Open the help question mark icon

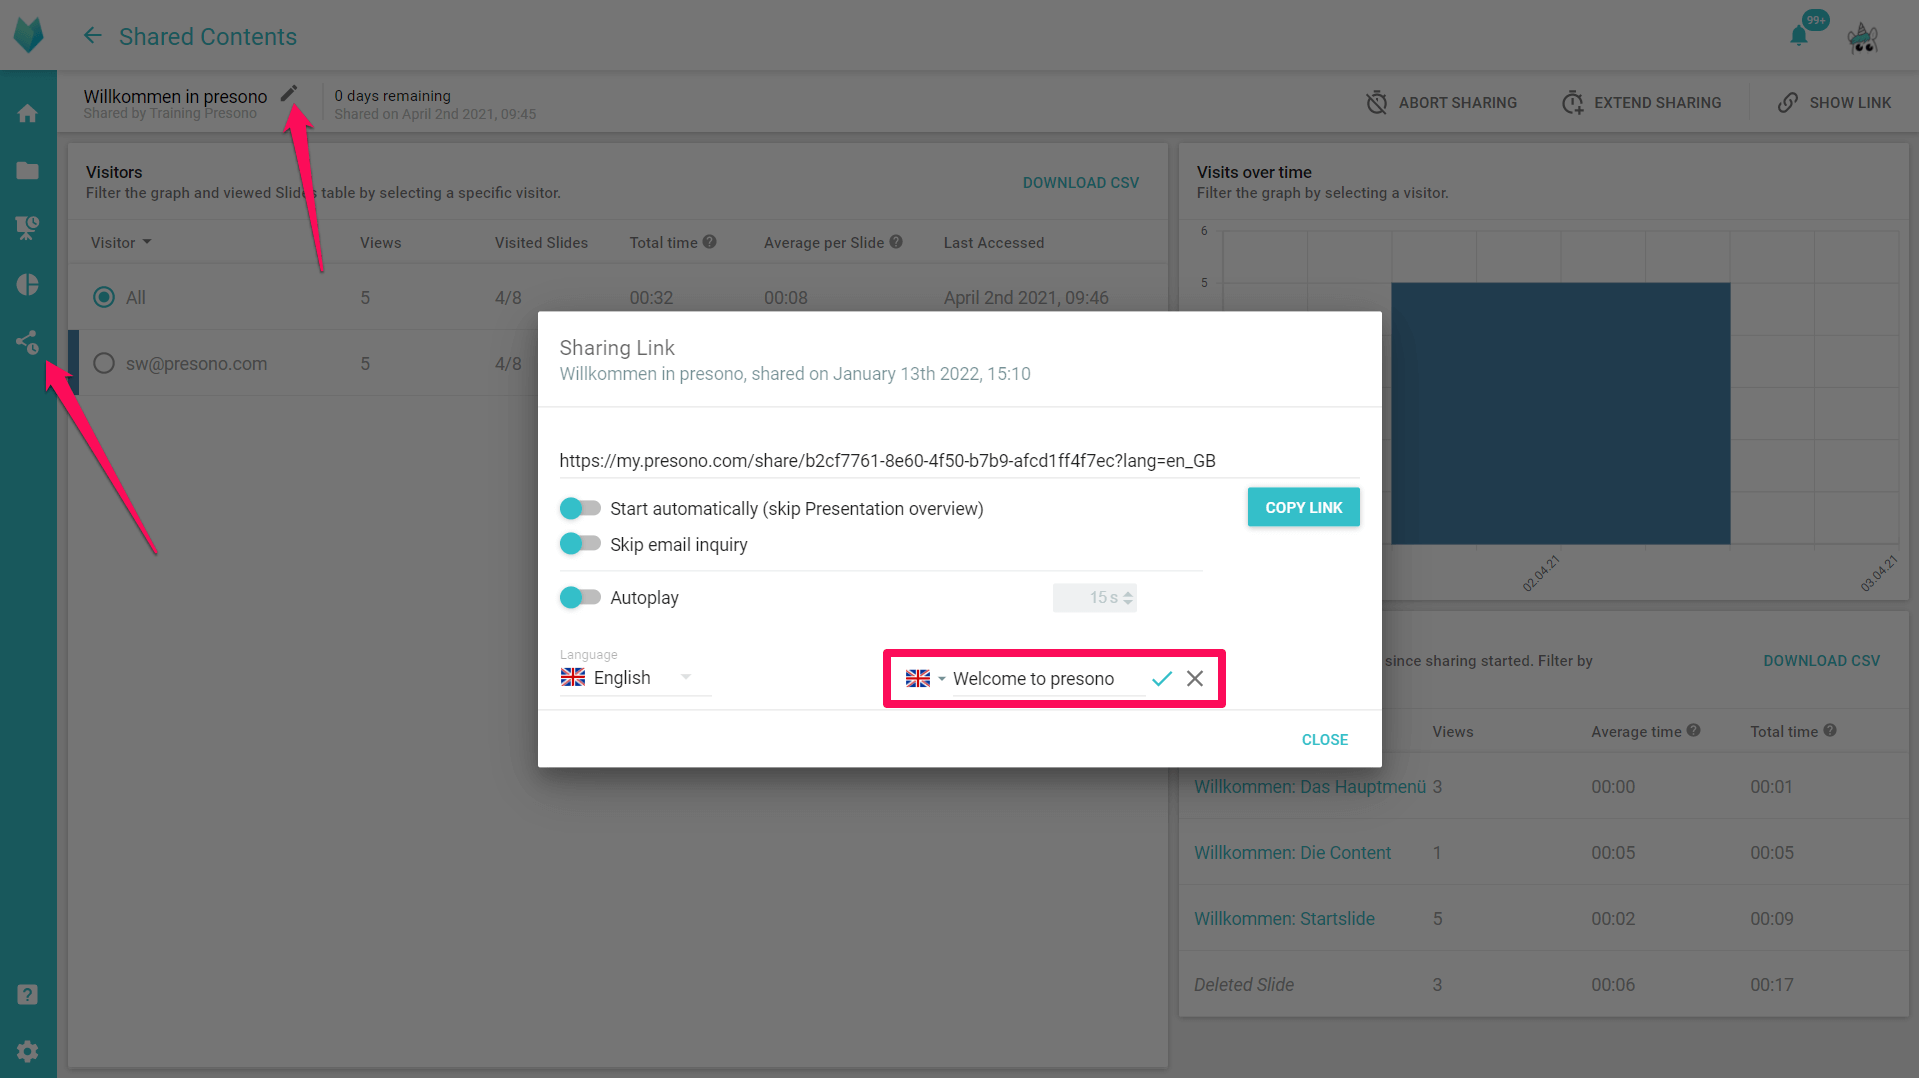[28, 994]
